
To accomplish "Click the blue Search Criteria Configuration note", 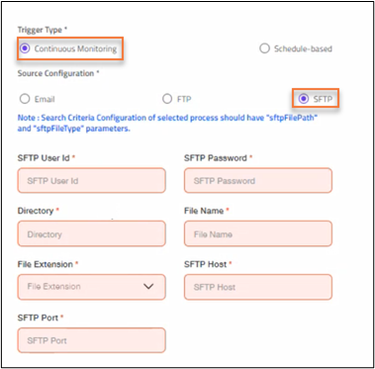I will pyautogui.click(x=167, y=123).
